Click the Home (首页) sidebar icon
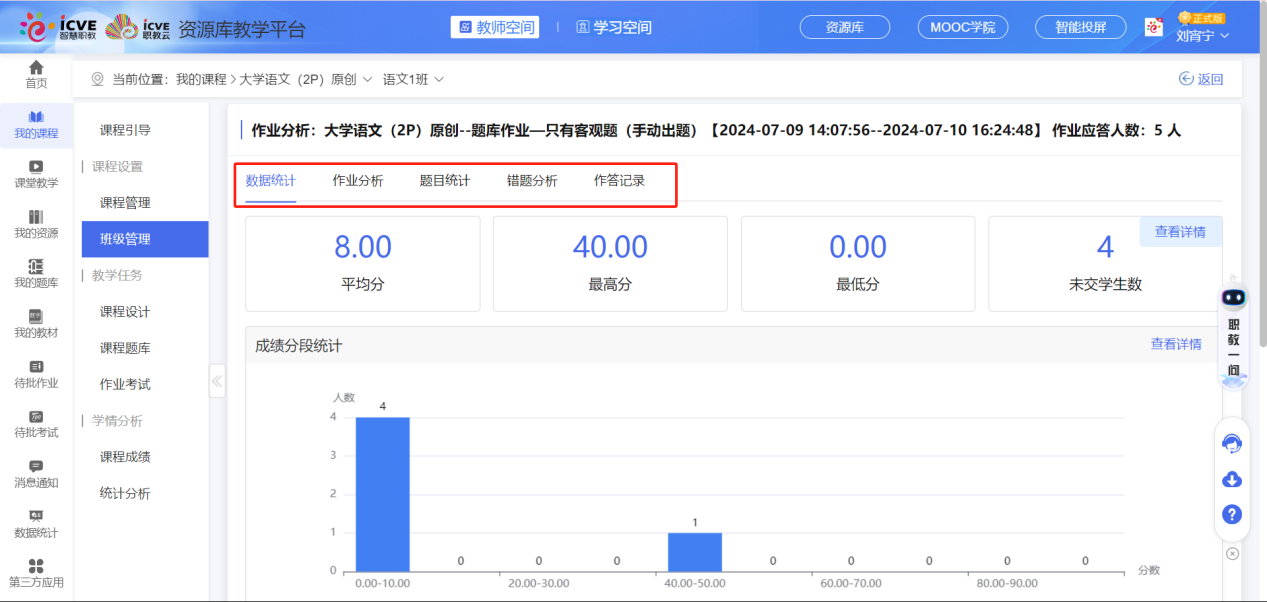 click(x=36, y=74)
